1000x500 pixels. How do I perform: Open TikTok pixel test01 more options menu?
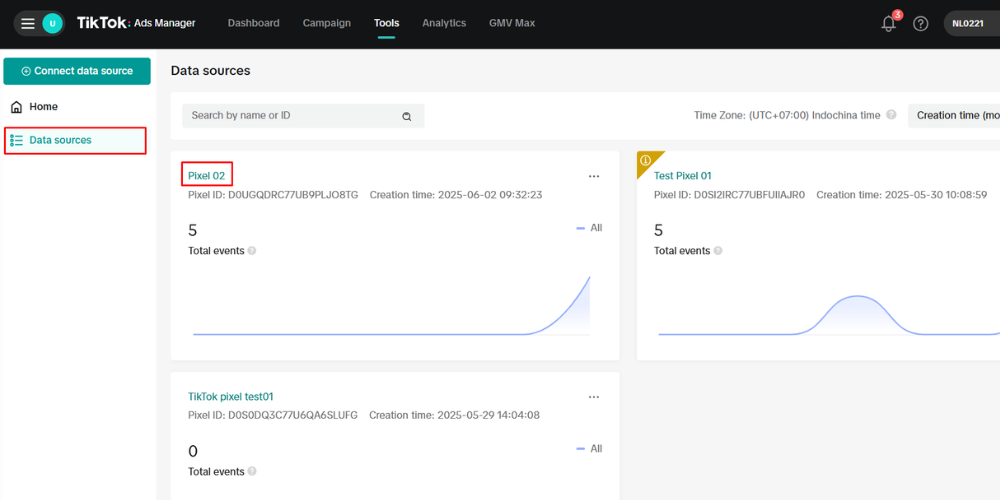(x=594, y=397)
